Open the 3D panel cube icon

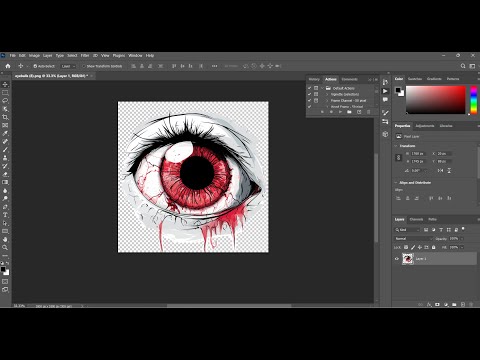click(x=385, y=134)
